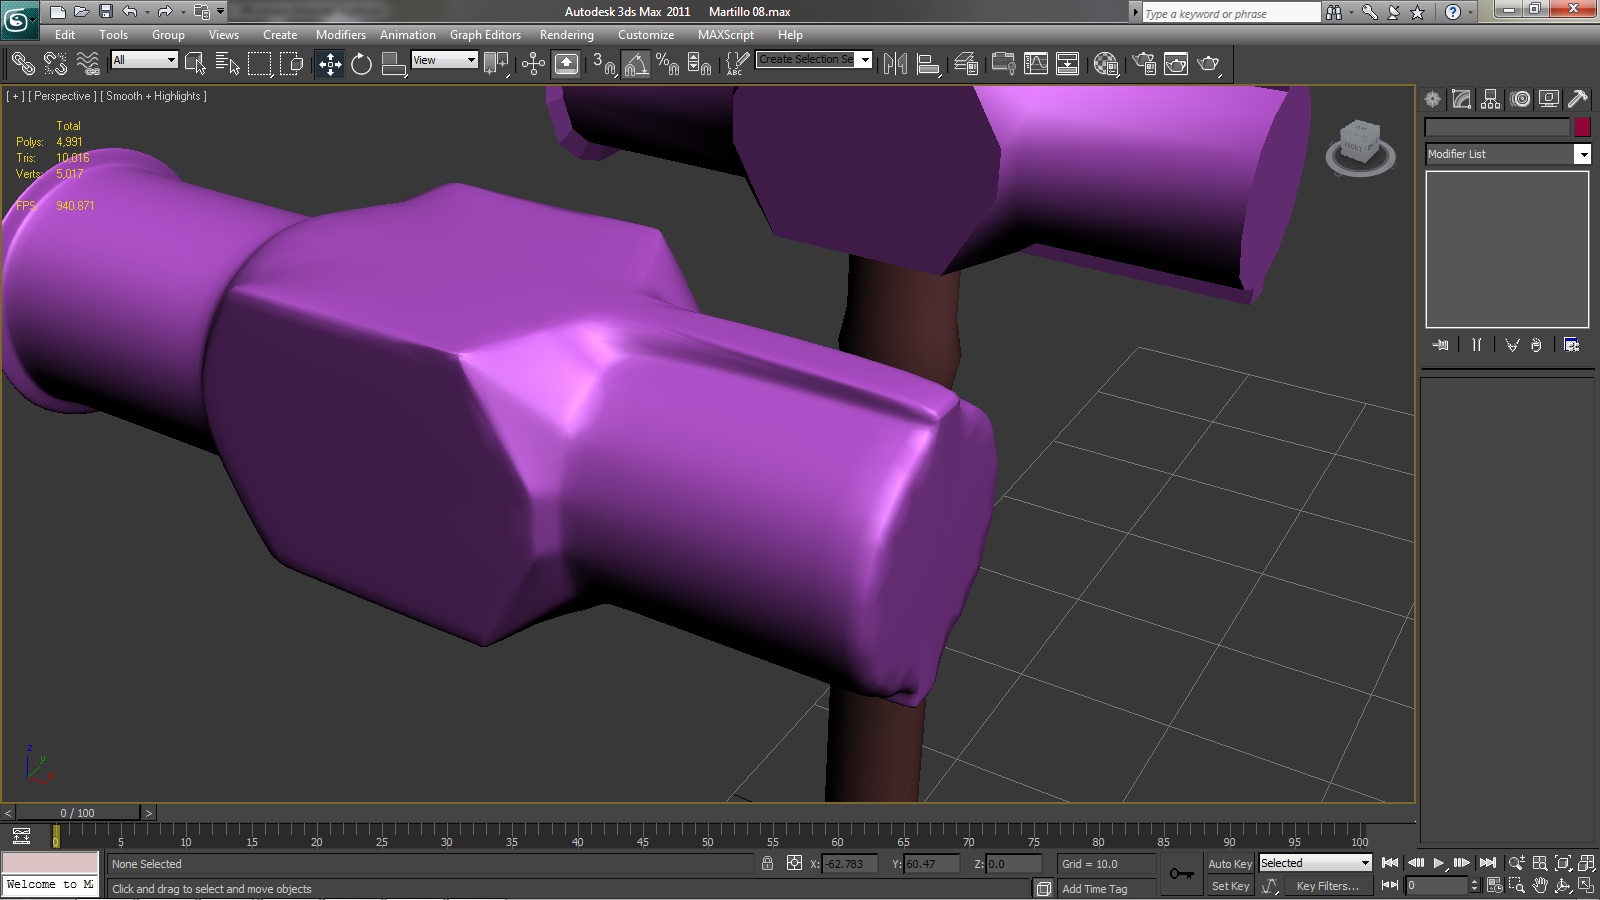The height and width of the screenshot is (900, 1600).
Task: Open the Curve Editor
Action: pyautogui.click(x=1036, y=64)
